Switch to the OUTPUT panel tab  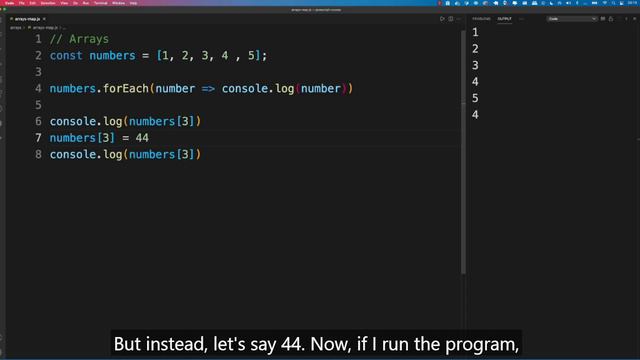(504, 19)
